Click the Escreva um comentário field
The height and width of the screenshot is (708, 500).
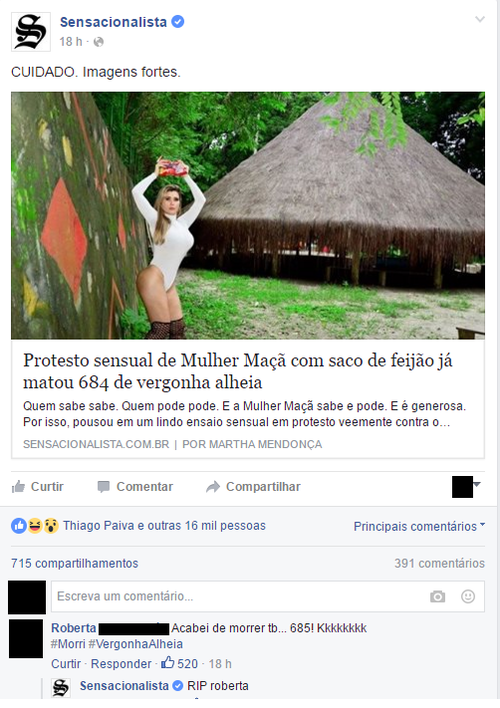point(268,596)
